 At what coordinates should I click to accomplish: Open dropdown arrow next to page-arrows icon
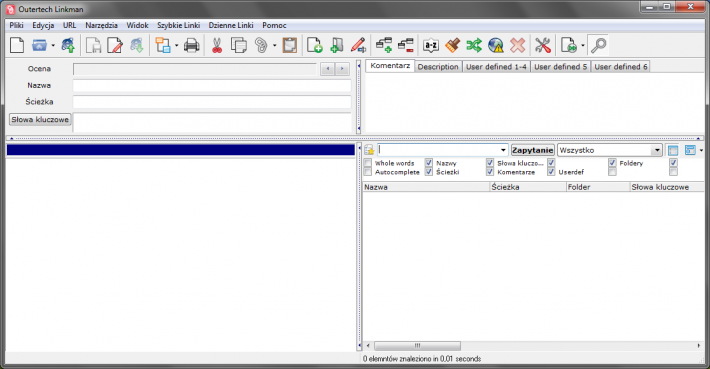tap(582, 45)
